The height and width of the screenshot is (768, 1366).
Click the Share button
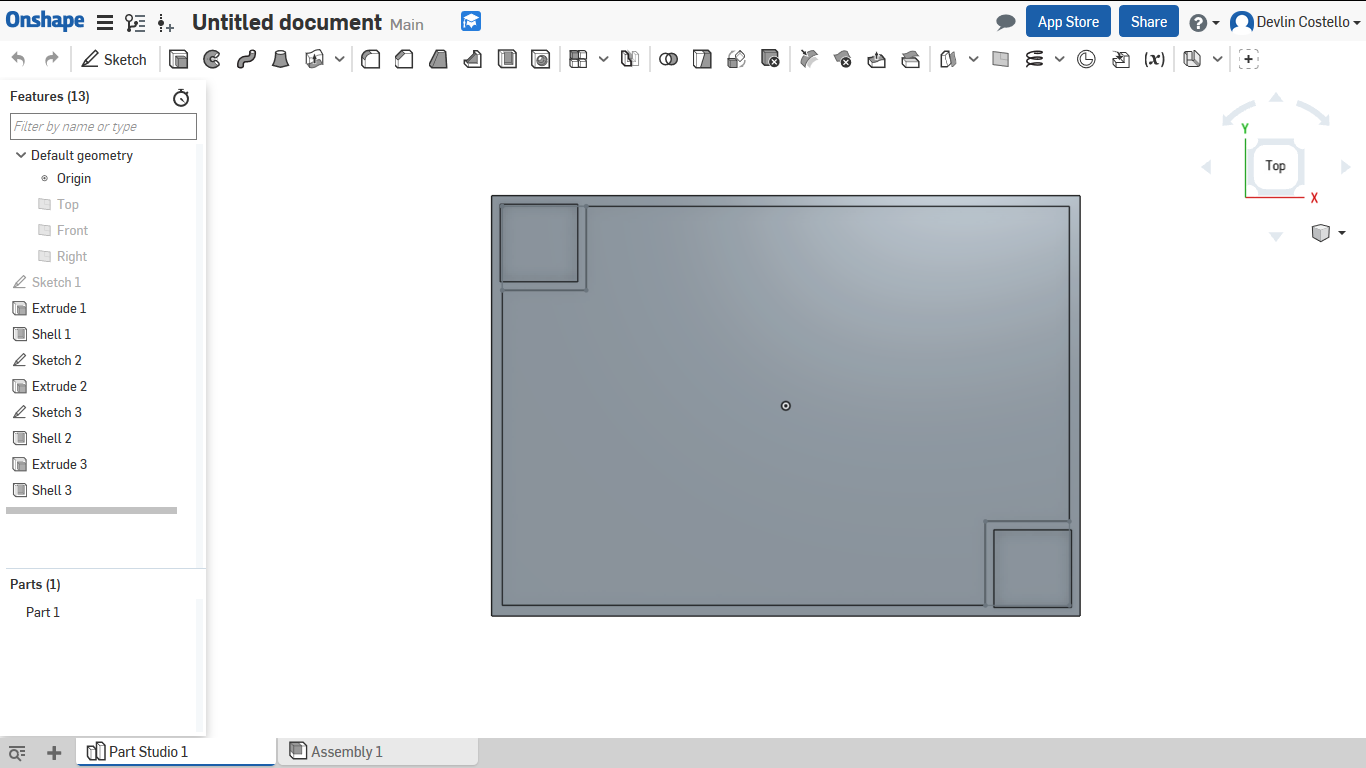click(1149, 22)
